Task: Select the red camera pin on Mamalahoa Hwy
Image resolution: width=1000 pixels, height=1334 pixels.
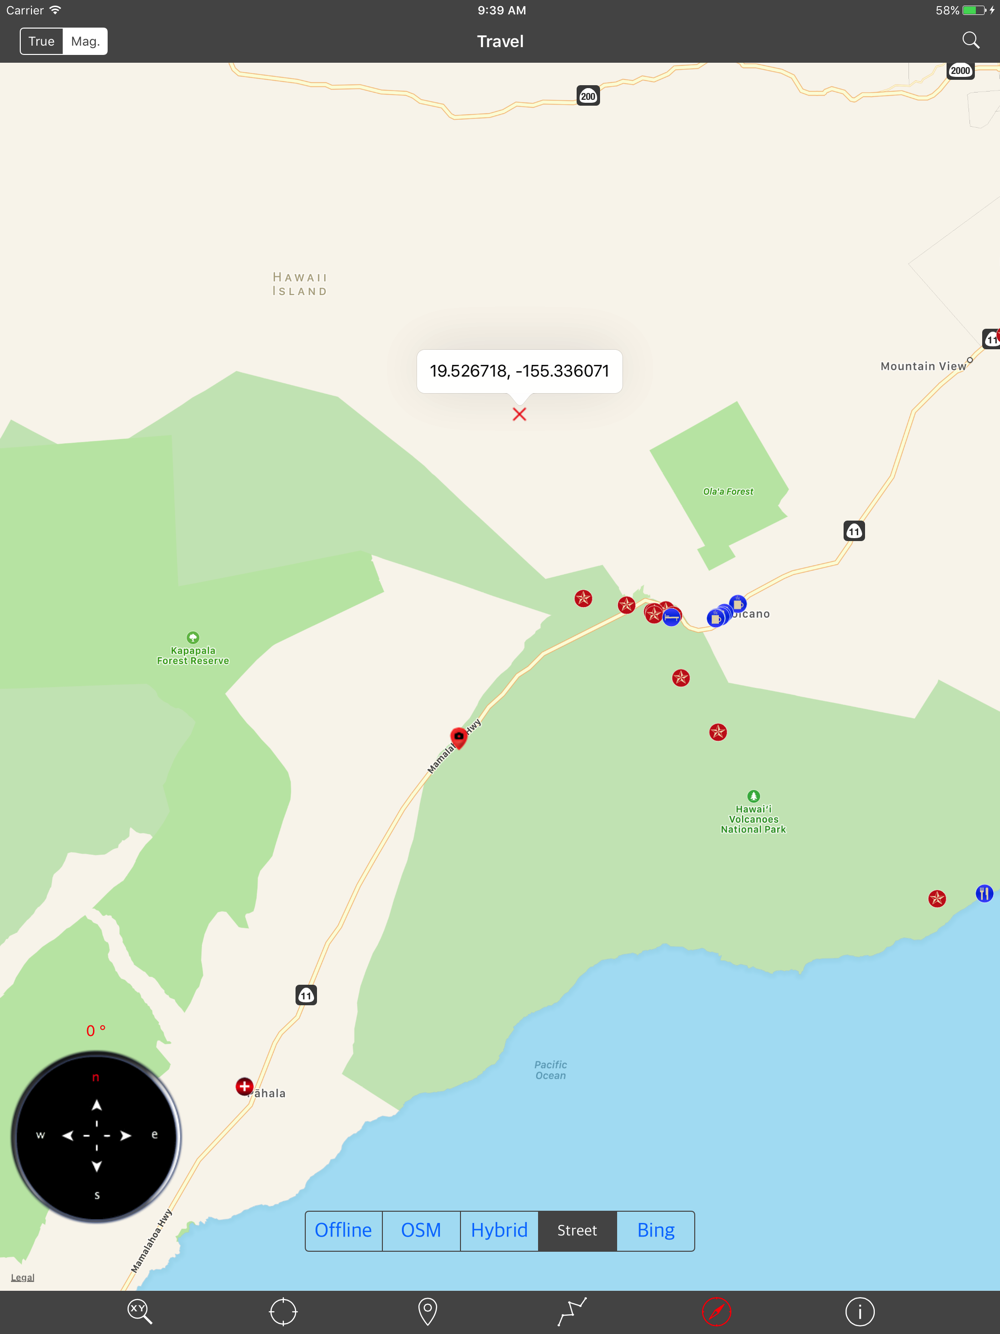Action: tap(459, 737)
